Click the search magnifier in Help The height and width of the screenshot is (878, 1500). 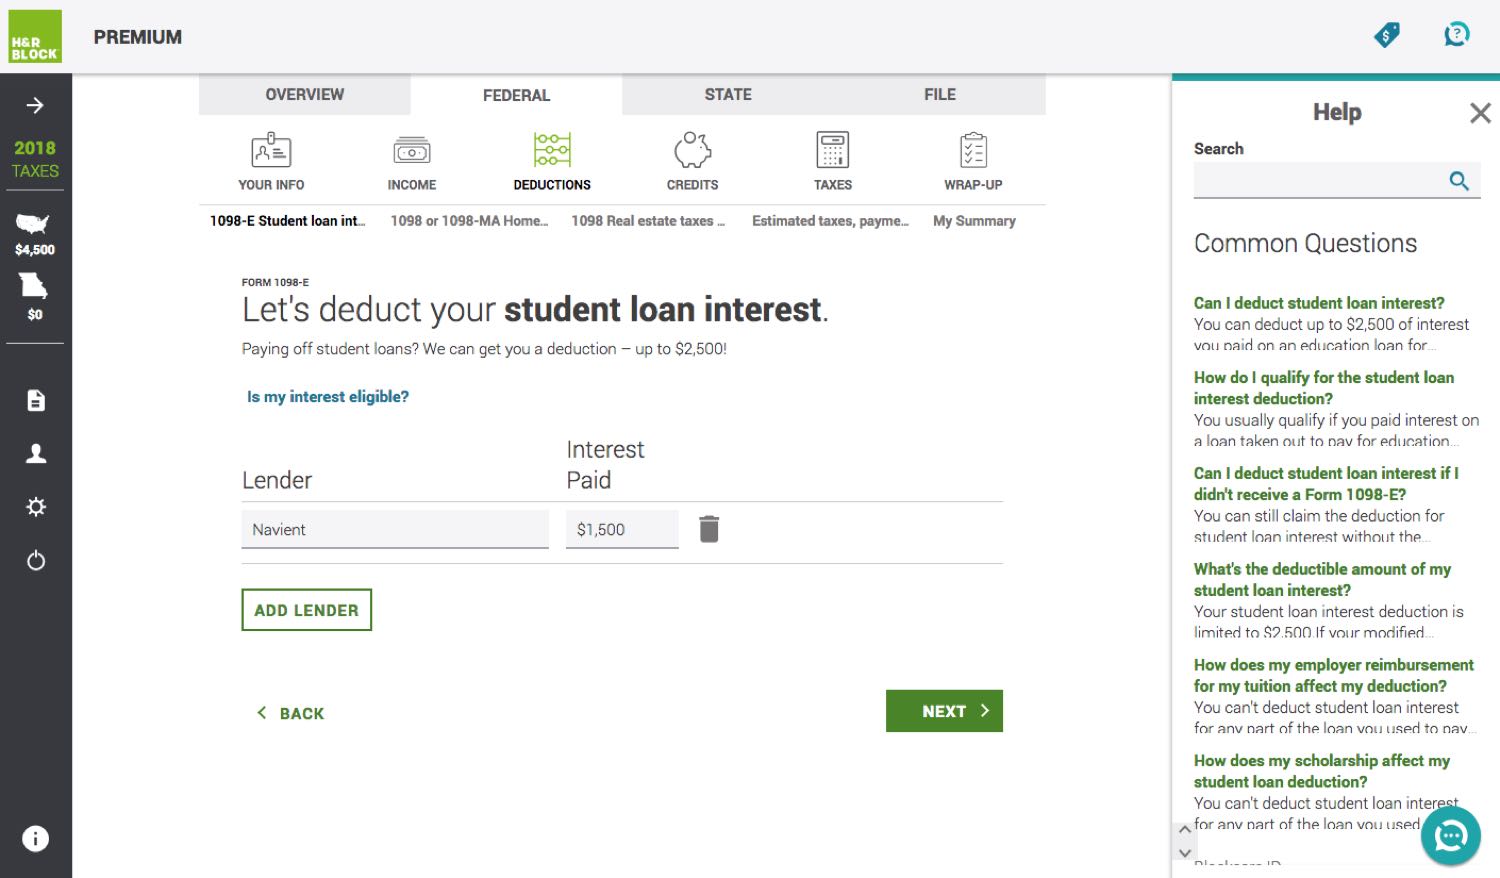(1459, 181)
